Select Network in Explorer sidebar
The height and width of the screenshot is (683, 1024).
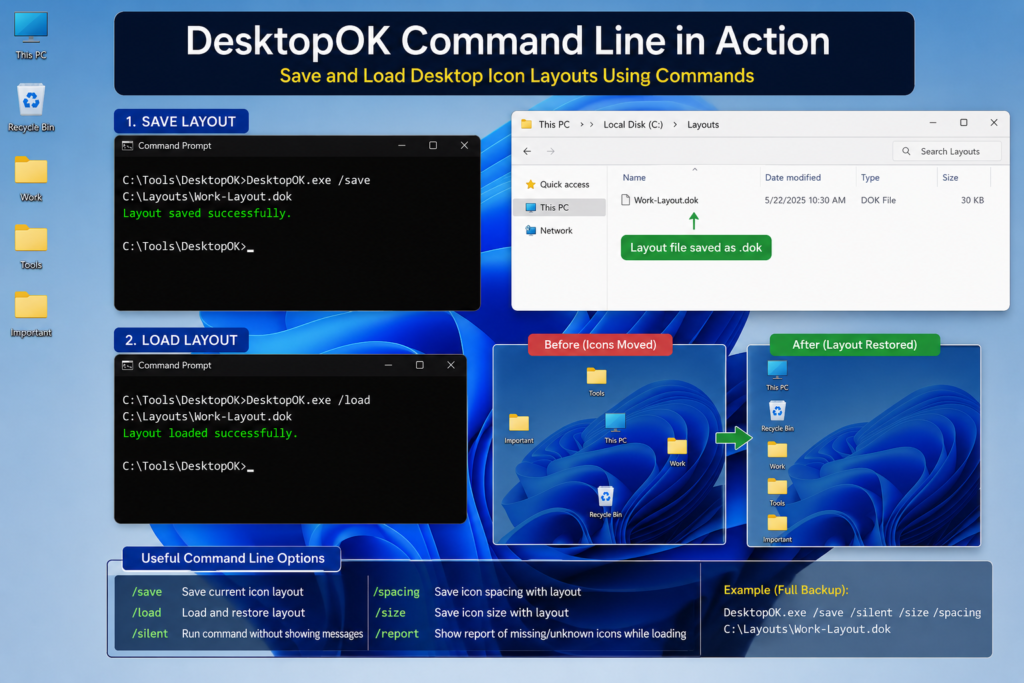(549, 230)
